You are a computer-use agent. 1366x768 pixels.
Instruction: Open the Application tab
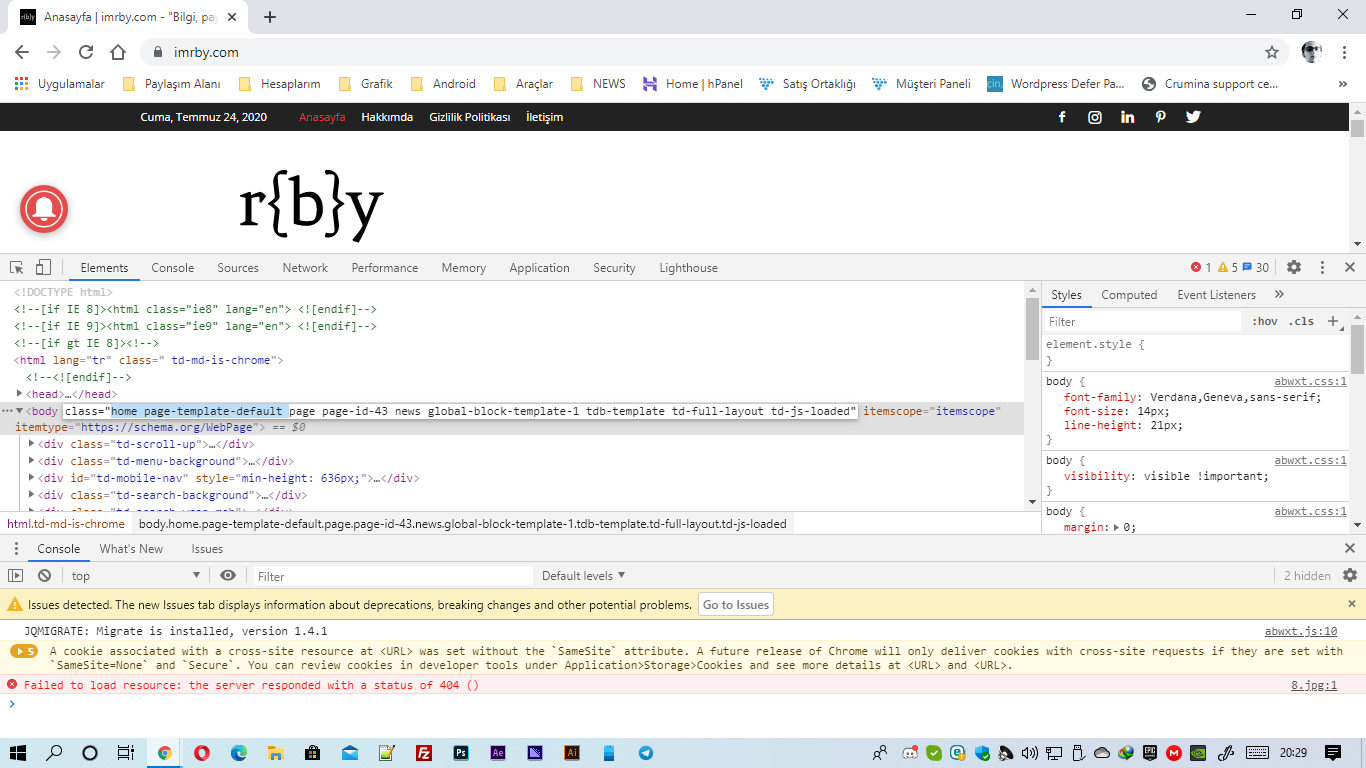point(539,268)
